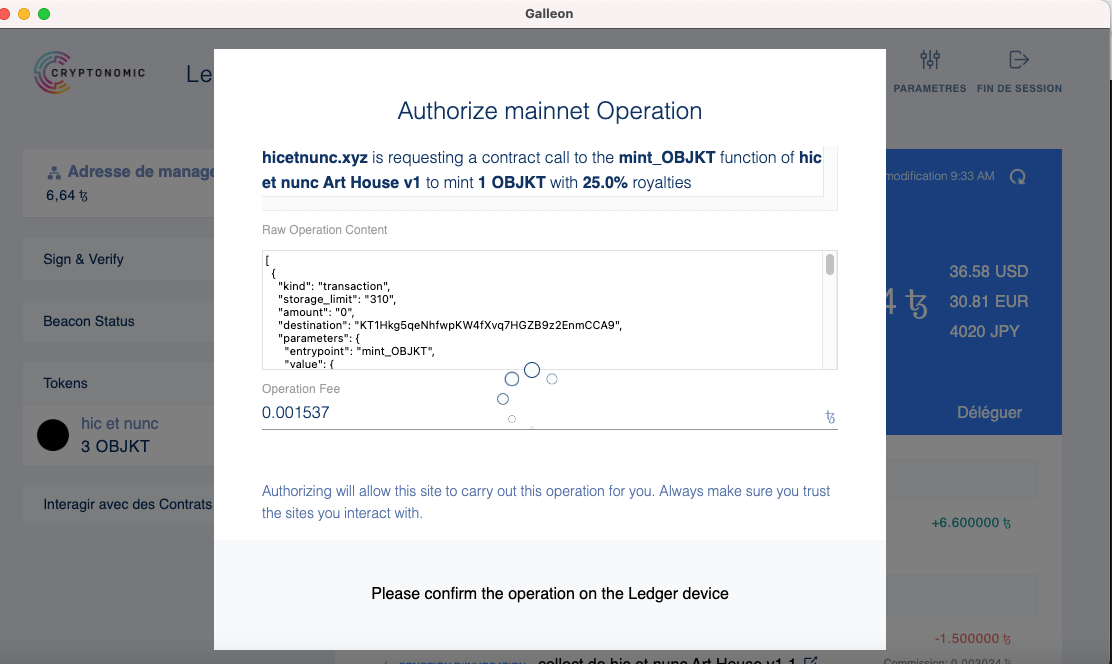Open the Sign & Verify section
Screen dimensions: 1112x664
click(x=84, y=259)
